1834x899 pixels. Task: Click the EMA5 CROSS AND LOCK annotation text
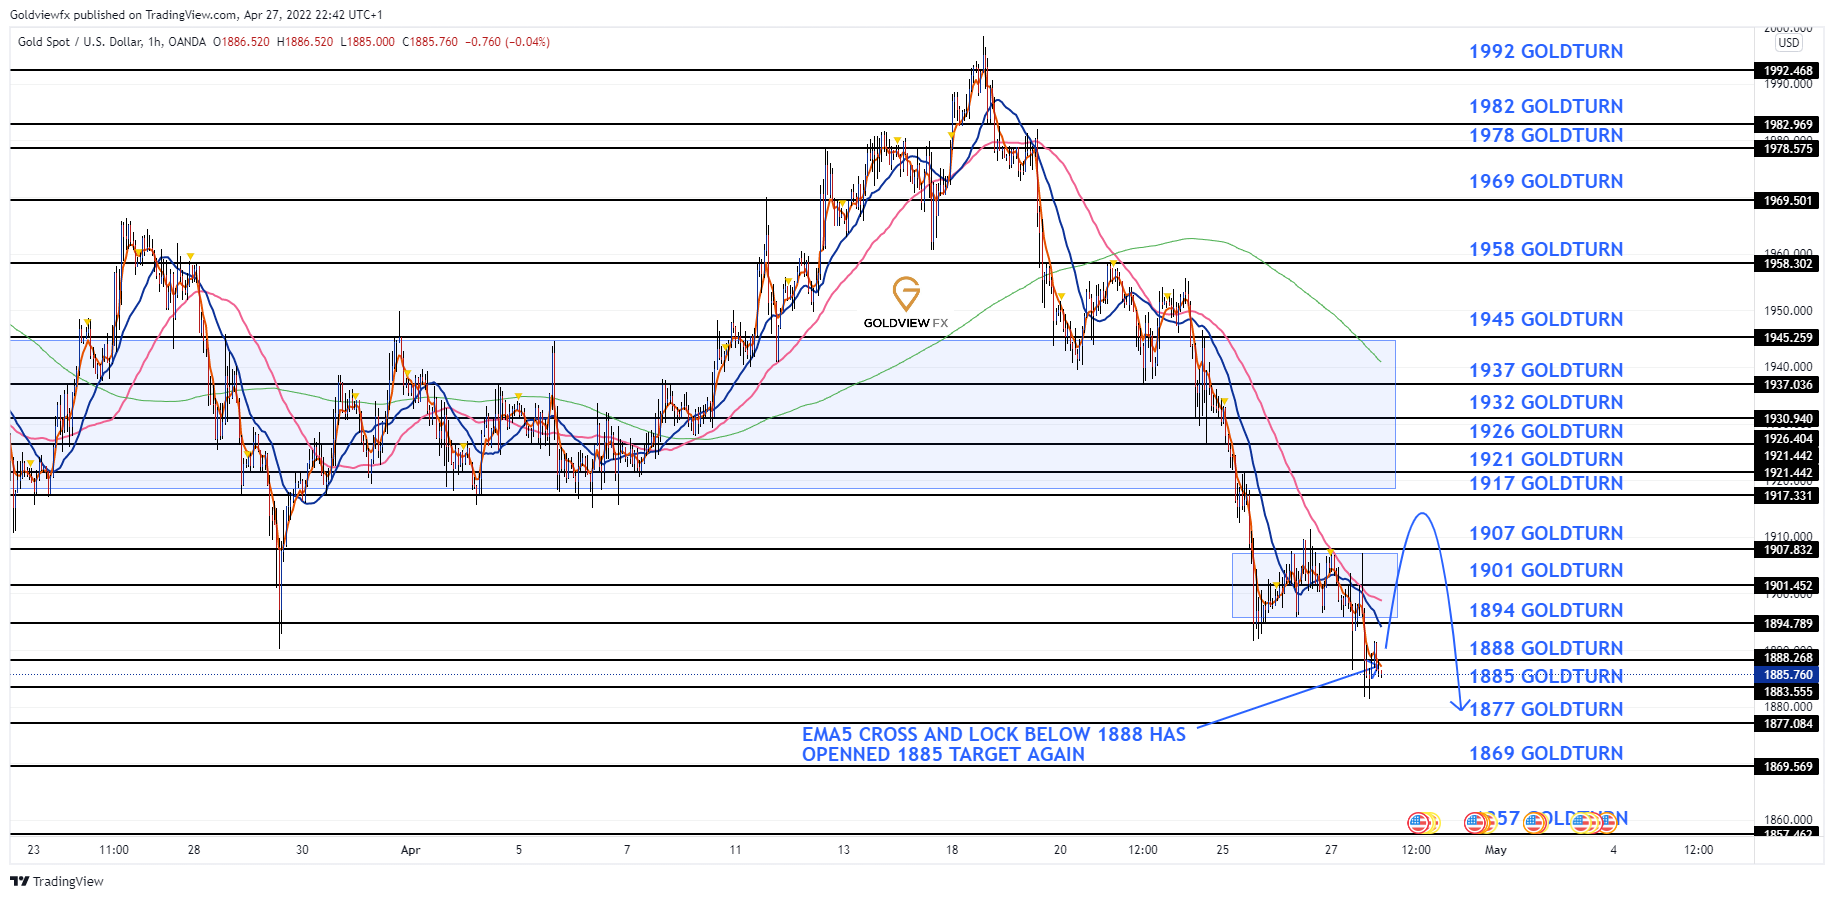(994, 744)
